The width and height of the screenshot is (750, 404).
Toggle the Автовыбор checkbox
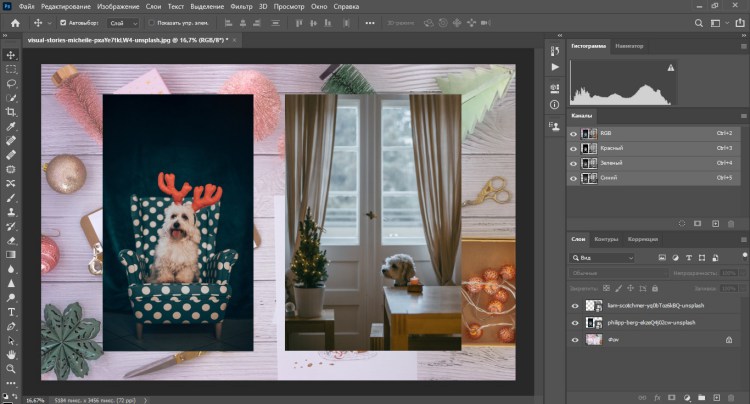(63, 22)
